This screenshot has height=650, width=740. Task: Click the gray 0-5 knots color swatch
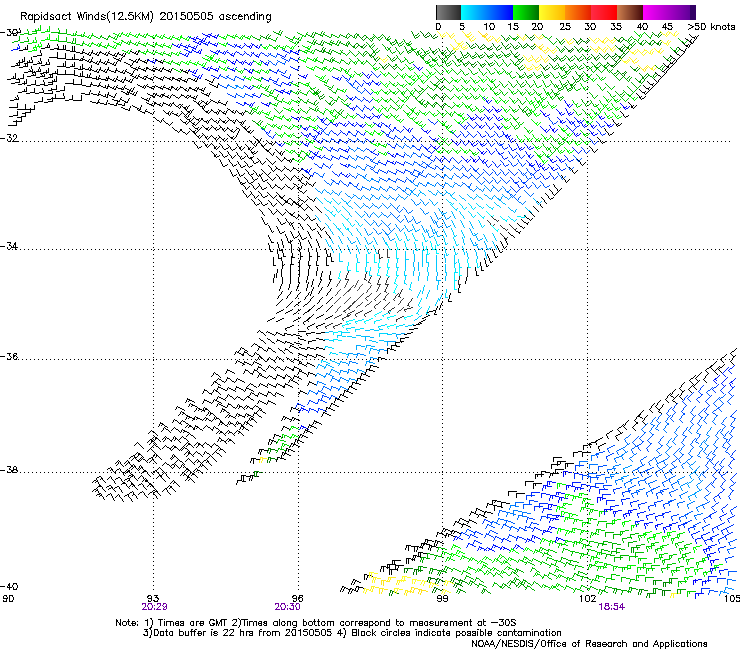448,12
